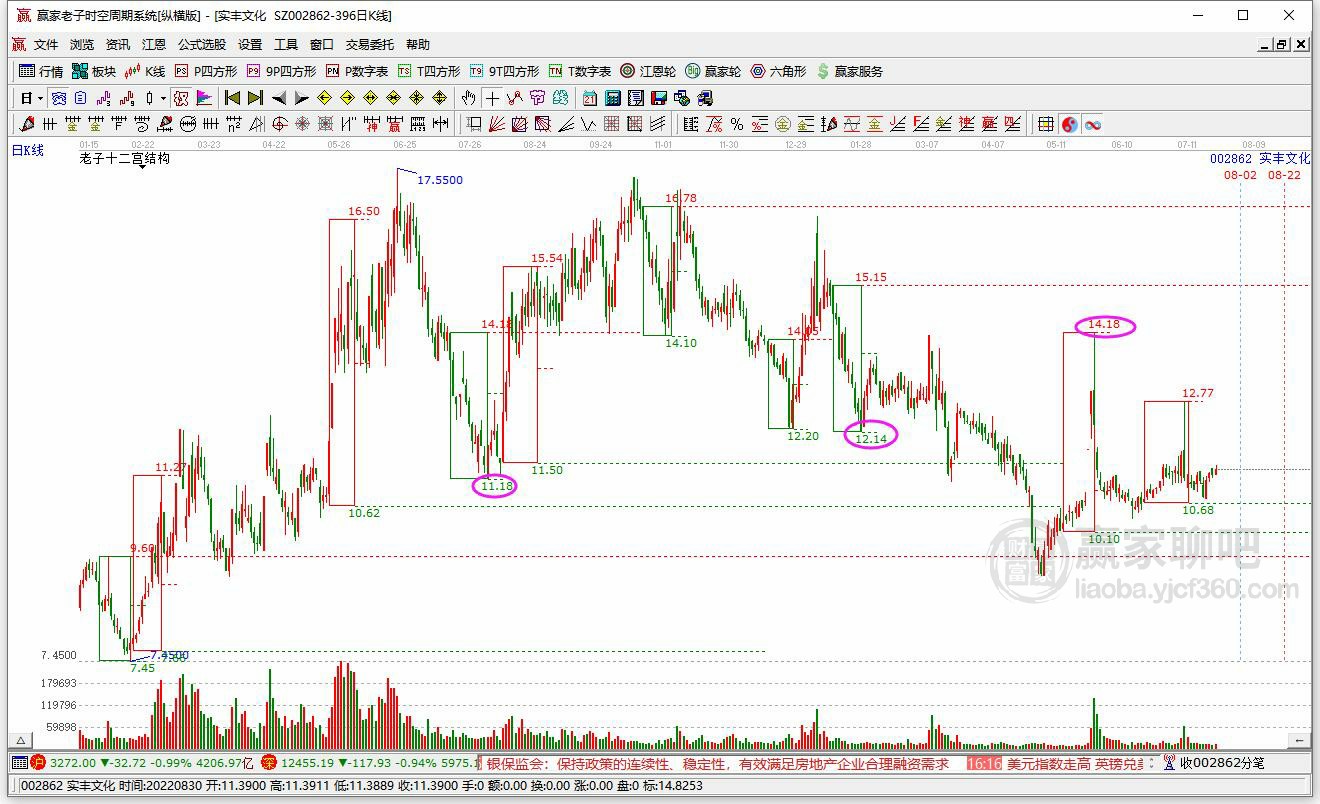Toggle the crosshair cursor tool
Image resolution: width=1320 pixels, height=804 pixels.
492,98
